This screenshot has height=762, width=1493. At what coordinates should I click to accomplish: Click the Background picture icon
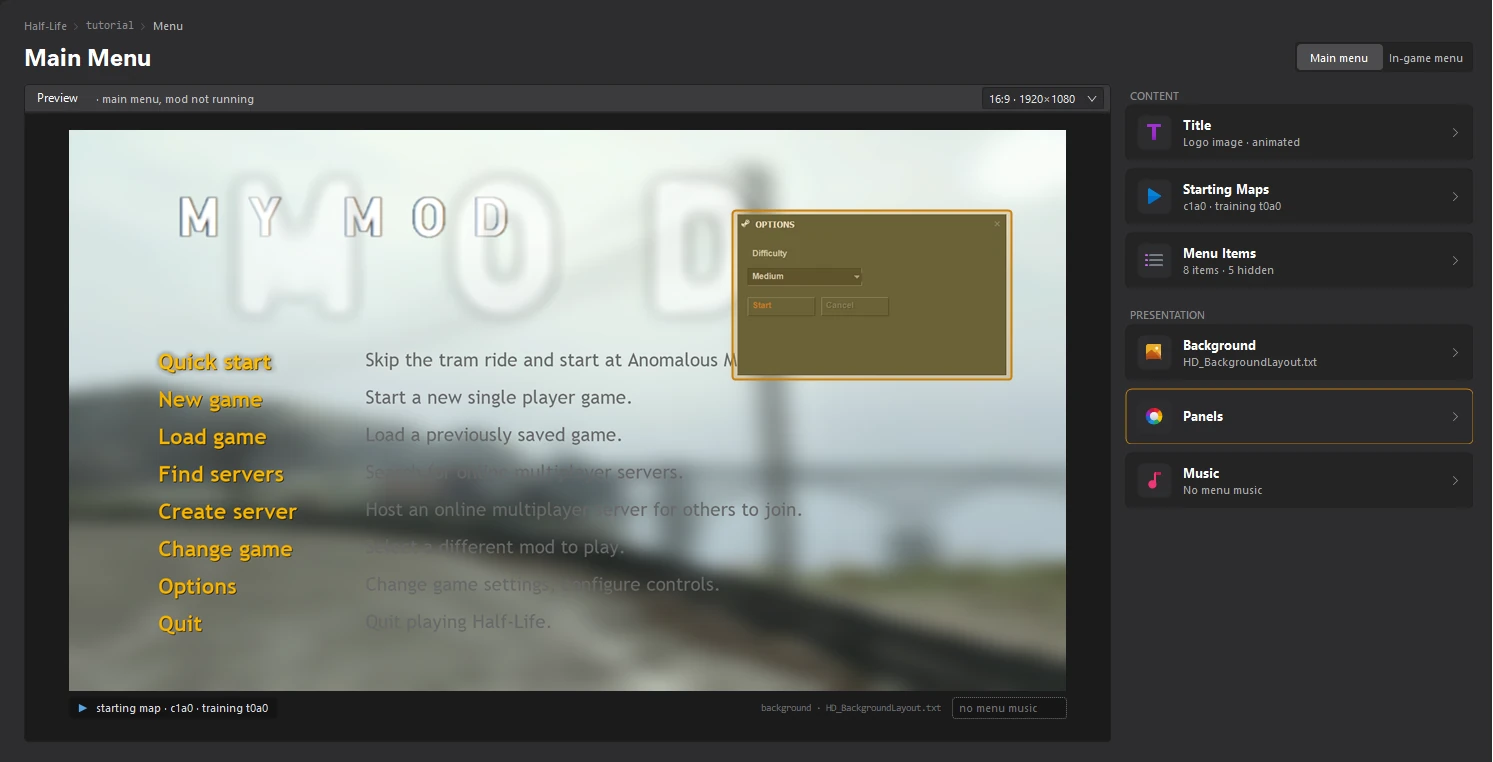click(1154, 352)
